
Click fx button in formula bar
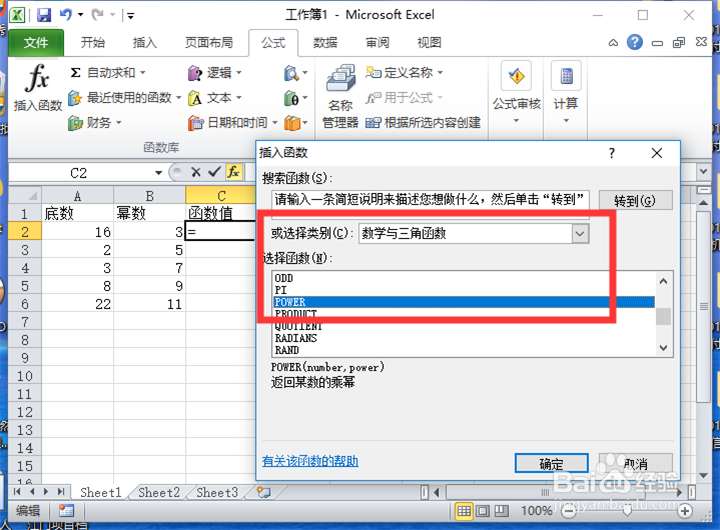(x=234, y=172)
